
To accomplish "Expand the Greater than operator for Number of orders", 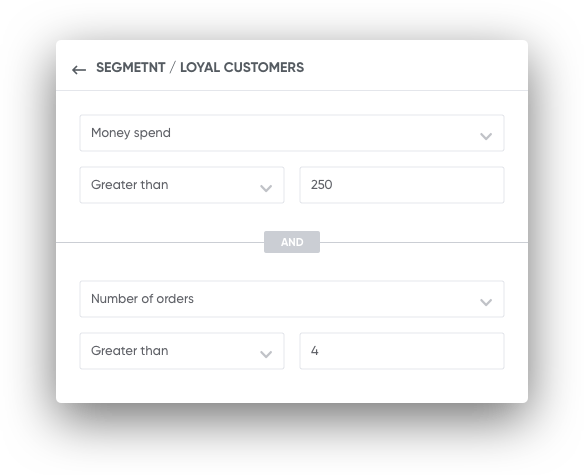I will click(182, 351).
